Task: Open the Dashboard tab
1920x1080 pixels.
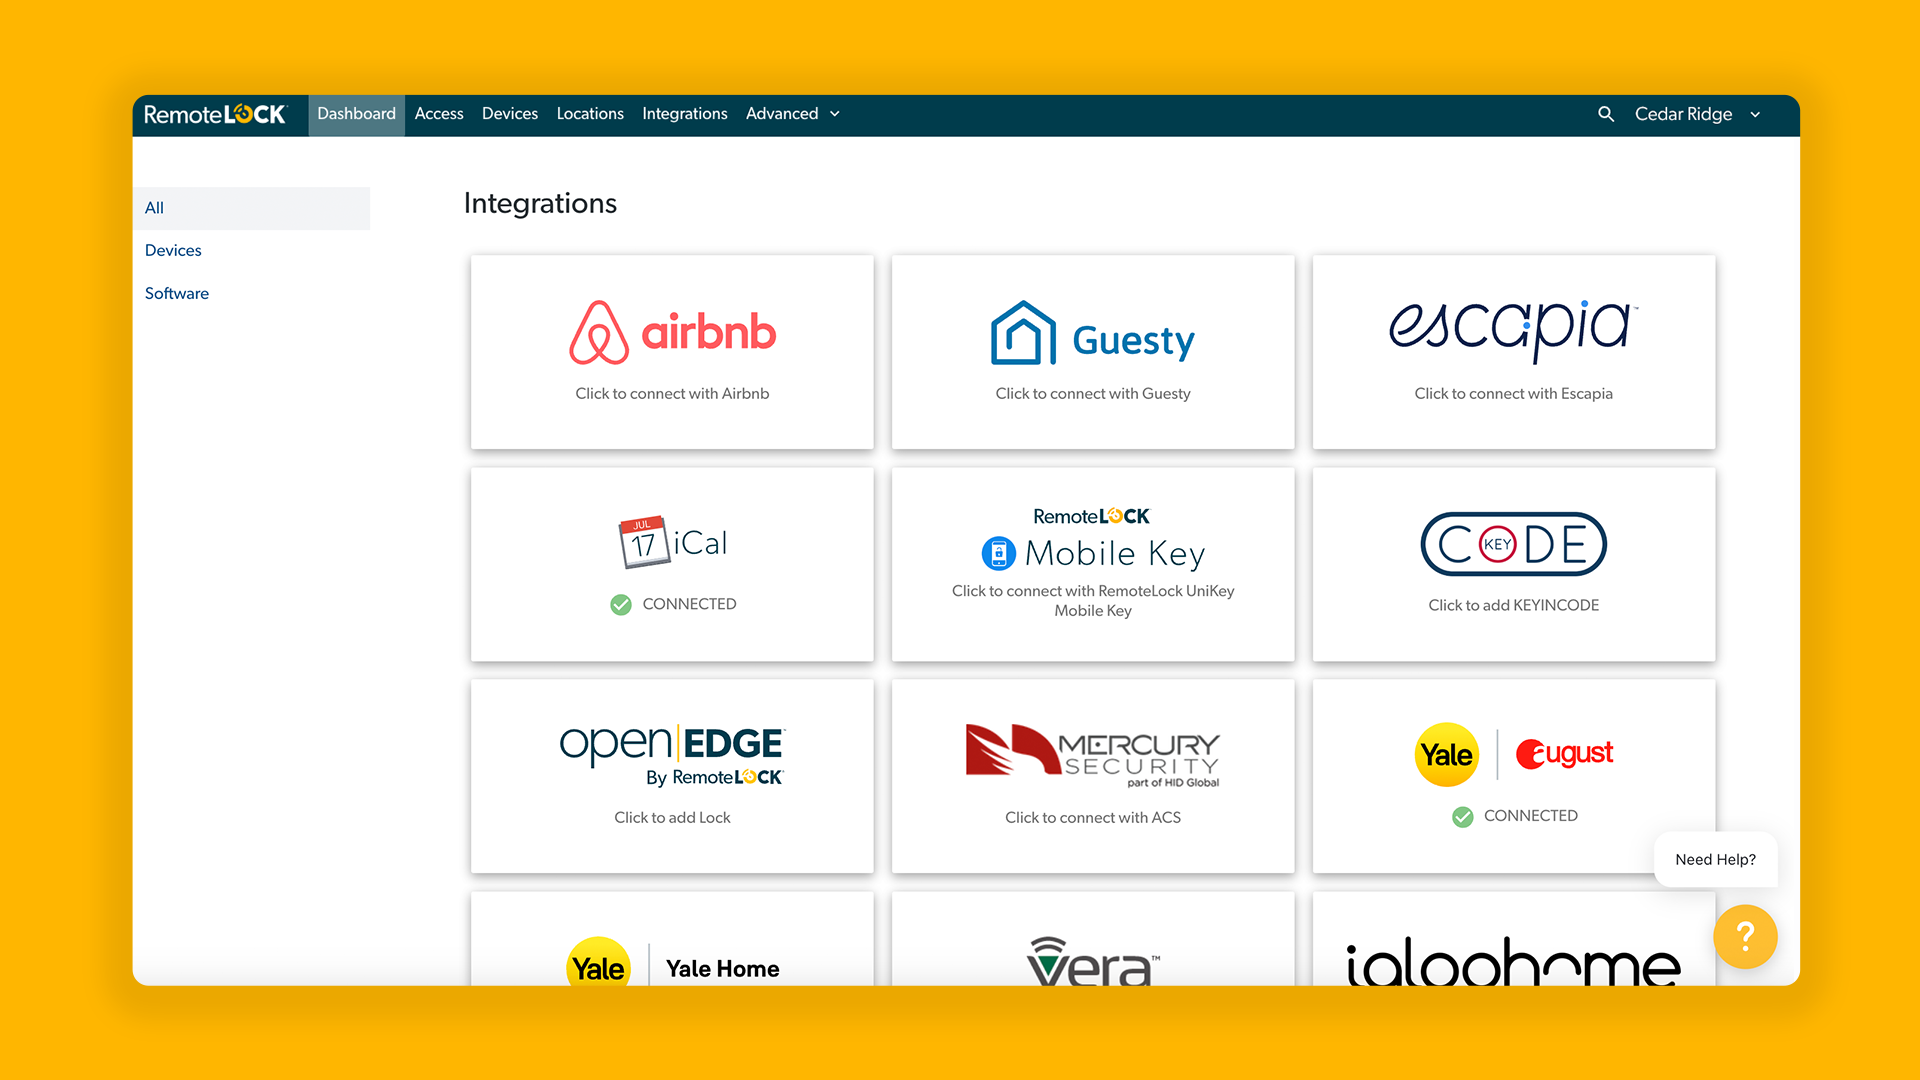Action: (356, 114)
